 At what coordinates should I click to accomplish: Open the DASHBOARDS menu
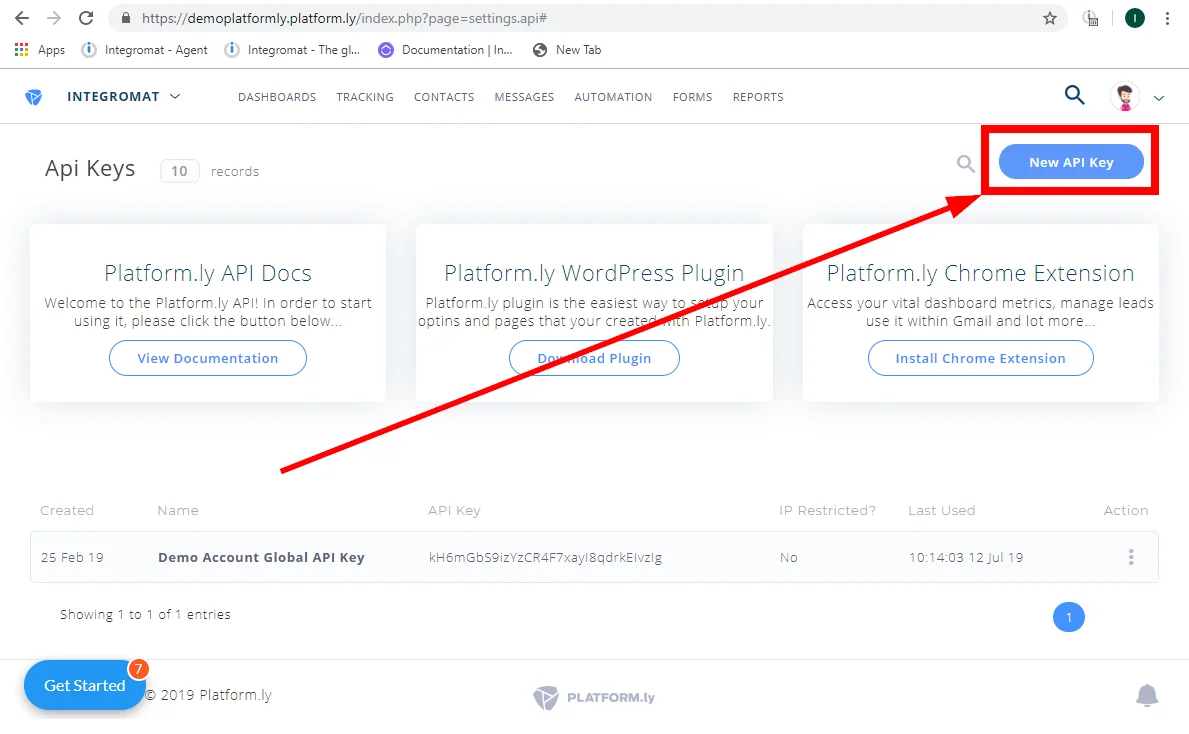coord(277,97)
